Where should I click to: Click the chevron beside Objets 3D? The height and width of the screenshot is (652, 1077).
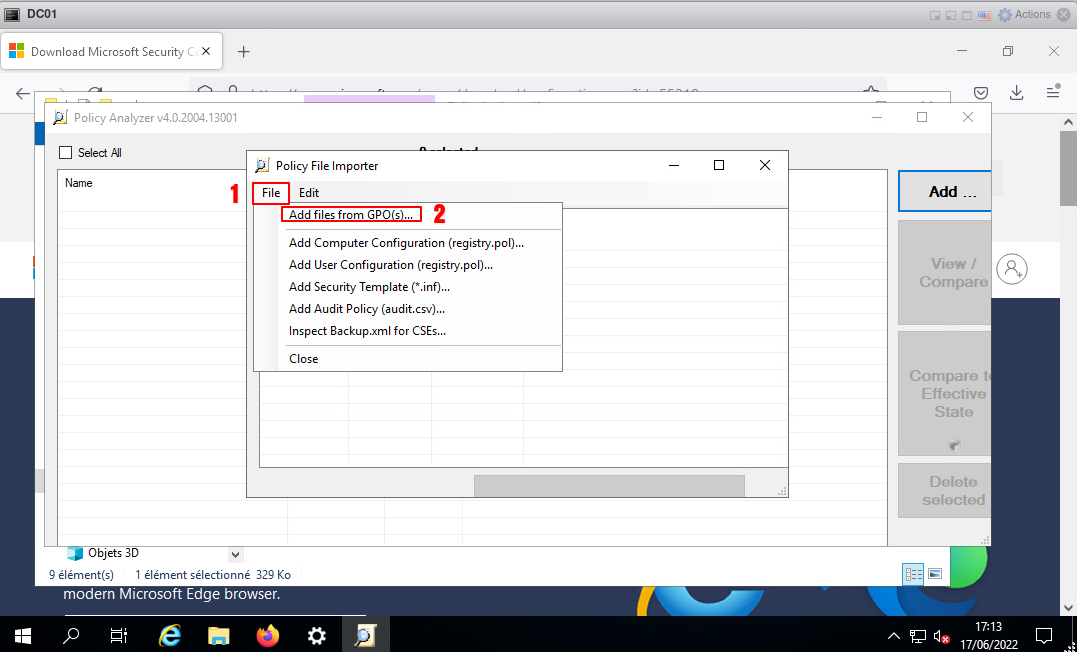click(x=235, y=554)
